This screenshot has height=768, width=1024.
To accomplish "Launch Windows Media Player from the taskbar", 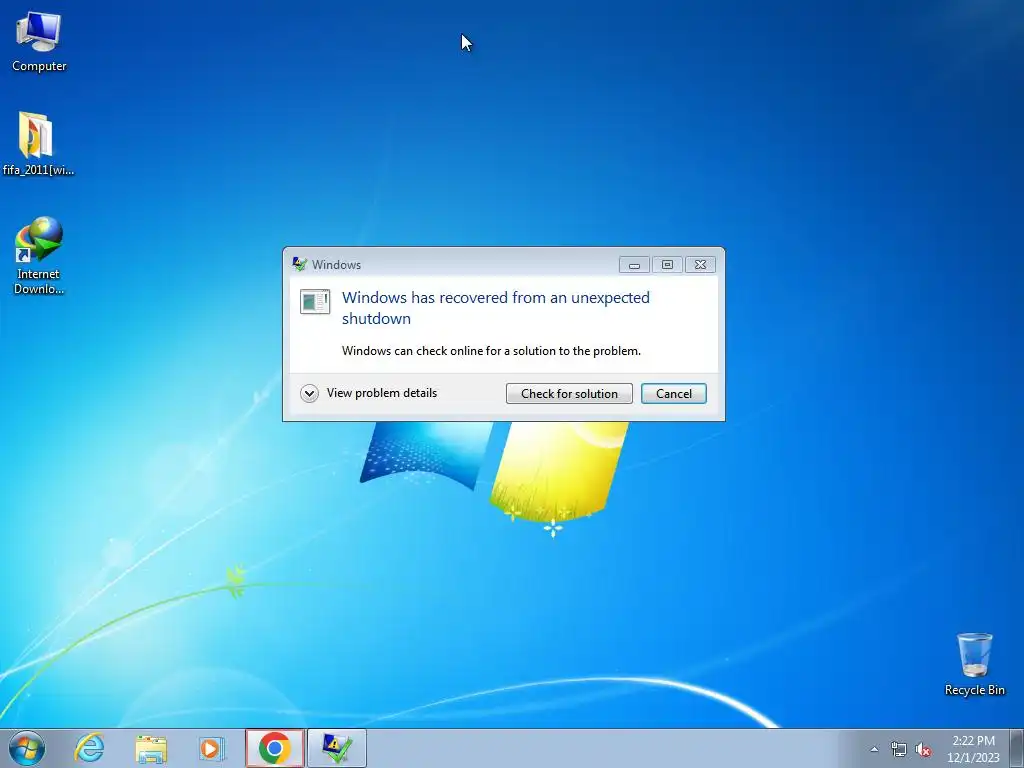I will (211, 748).
